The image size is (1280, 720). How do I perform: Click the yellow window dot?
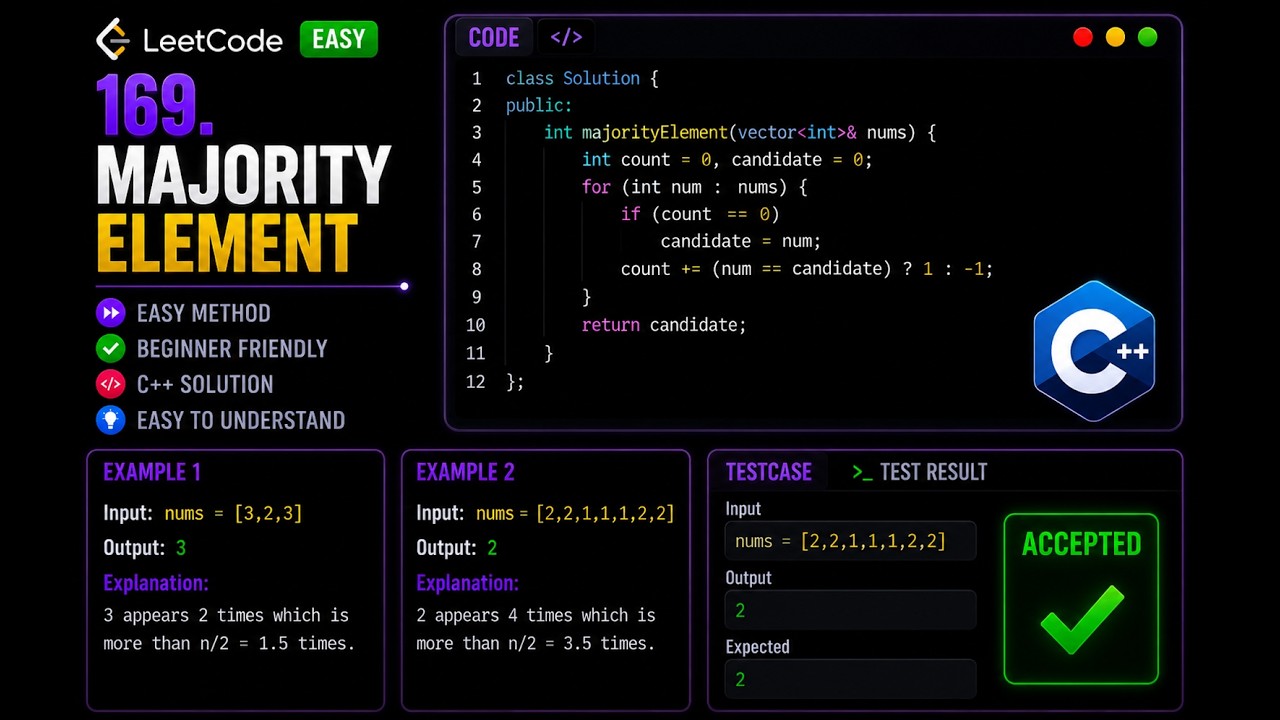click(x=1115, y=37)
